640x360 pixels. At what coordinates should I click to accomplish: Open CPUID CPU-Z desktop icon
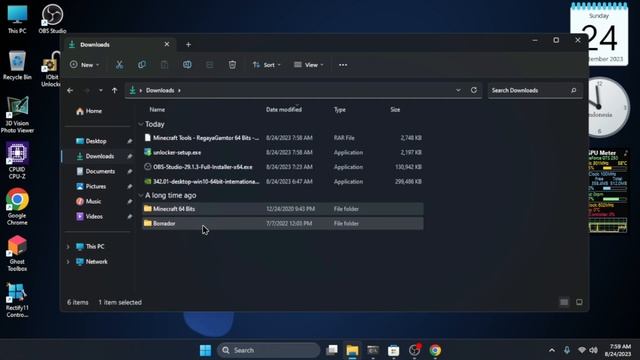[x=17, y=161]
